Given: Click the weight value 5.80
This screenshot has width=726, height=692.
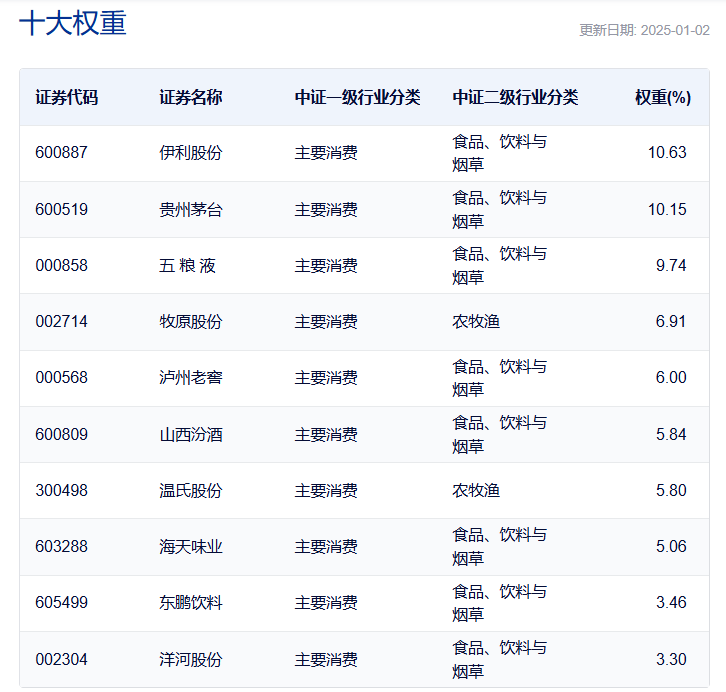Looking at the screenshot, I should click(671, 490).
